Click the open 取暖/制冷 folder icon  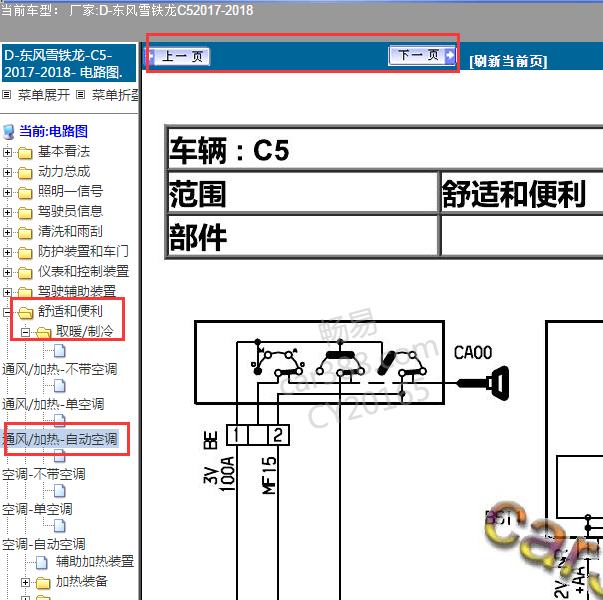pos(43,332)
